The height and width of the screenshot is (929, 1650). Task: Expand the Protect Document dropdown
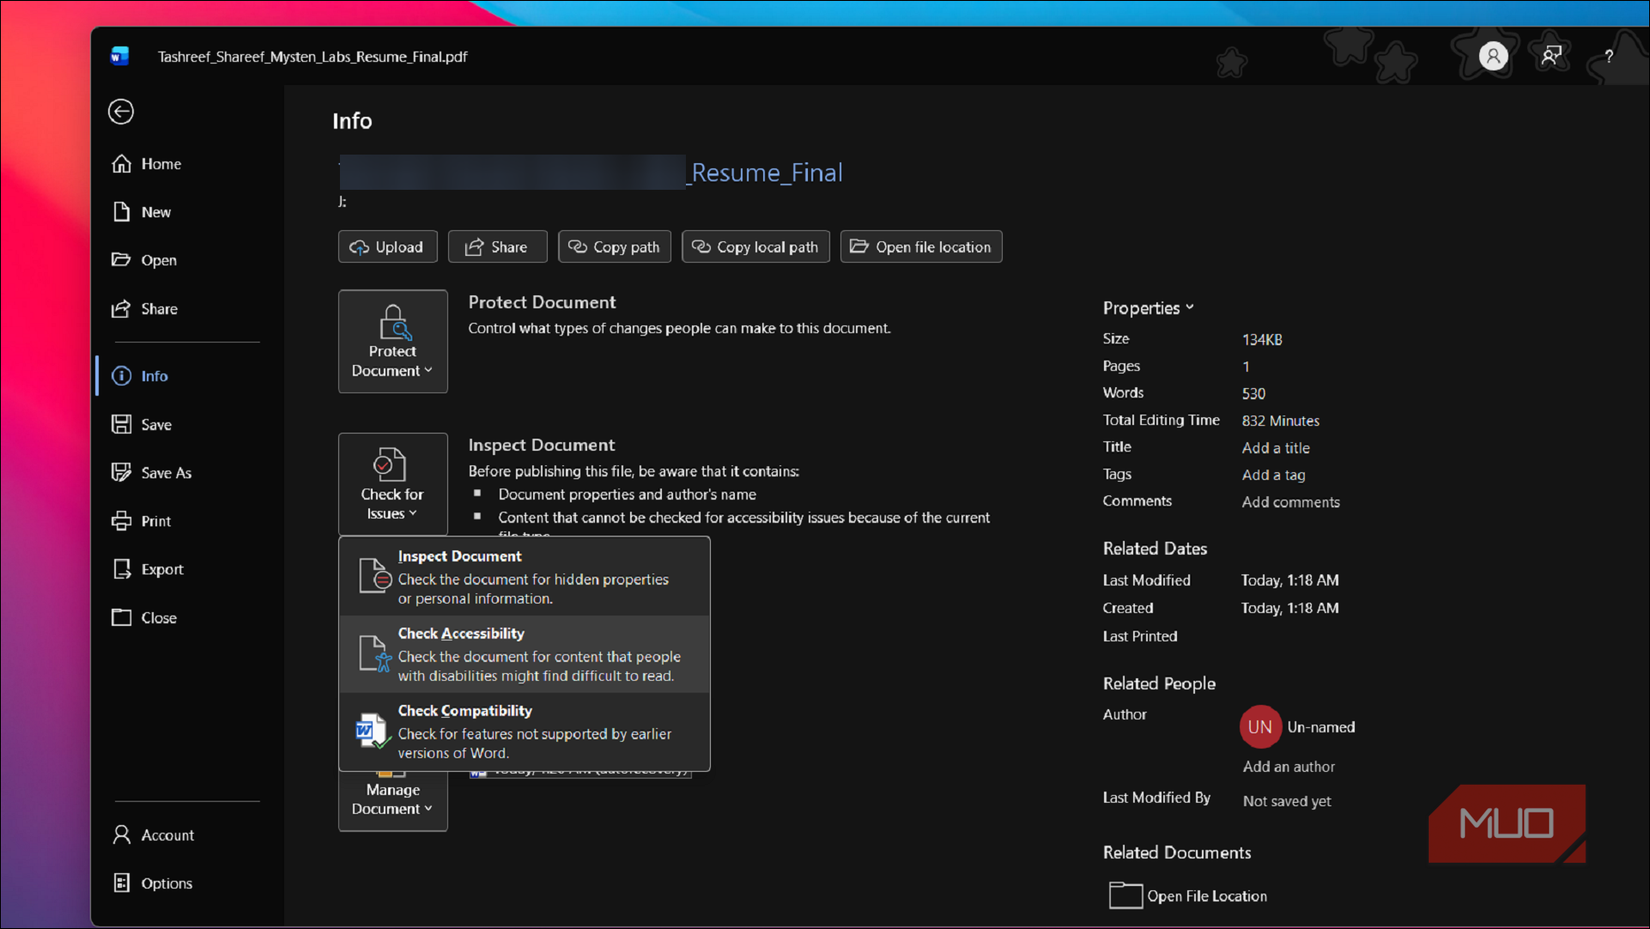(393, 341)
